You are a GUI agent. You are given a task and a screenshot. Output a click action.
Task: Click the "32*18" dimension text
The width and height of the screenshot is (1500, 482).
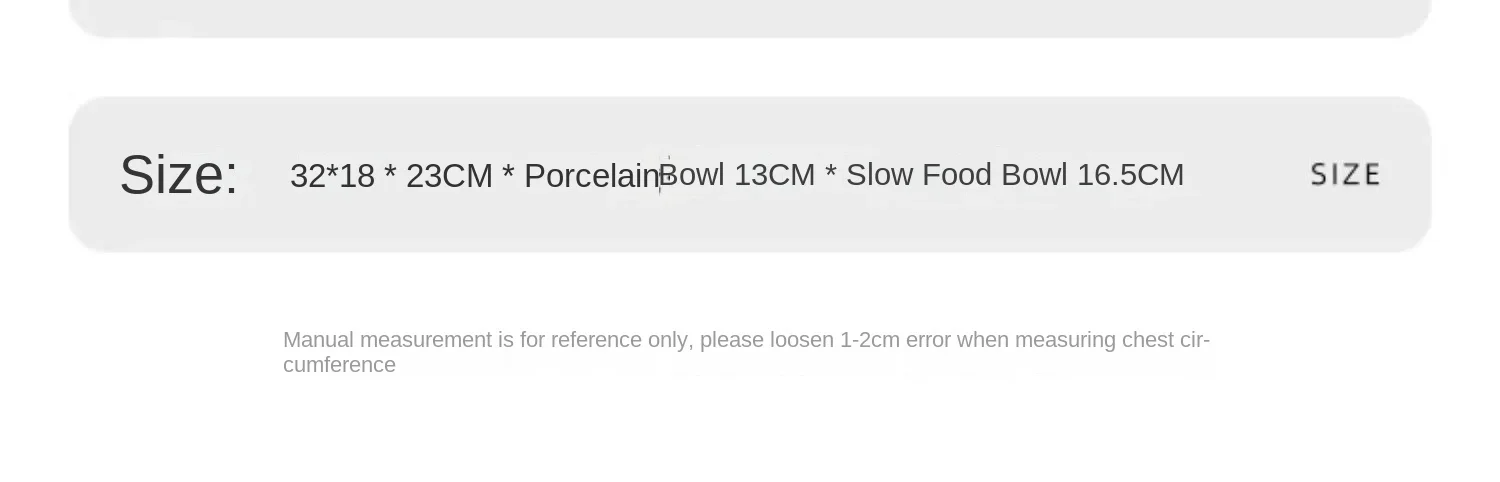point(332,176)
